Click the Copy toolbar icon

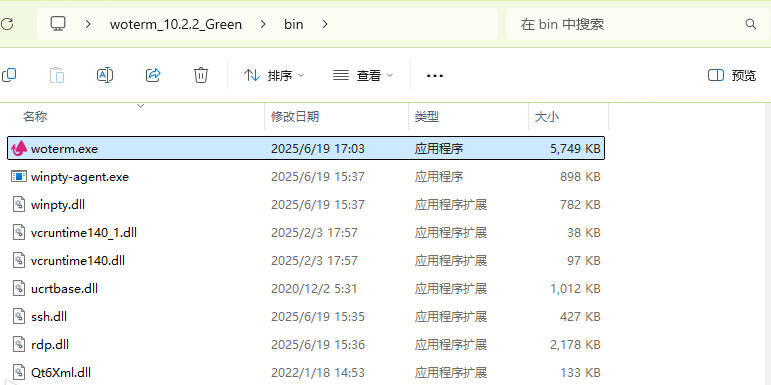click(x=9, y=75)
